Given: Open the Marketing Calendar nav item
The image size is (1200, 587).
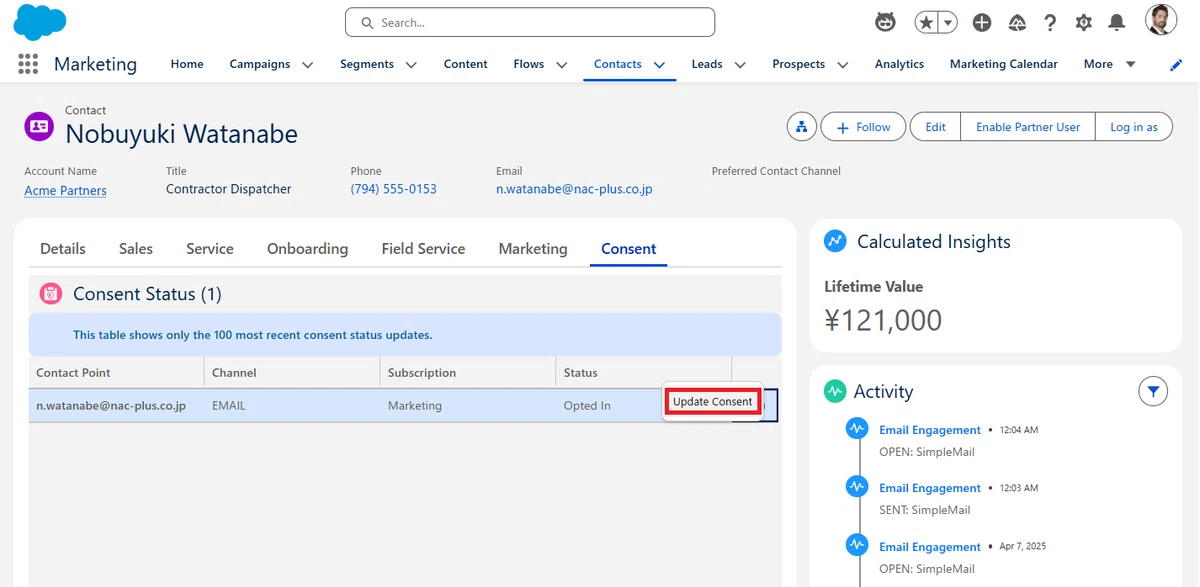Looking at the screenshot, I should (x=1003, y=64).
